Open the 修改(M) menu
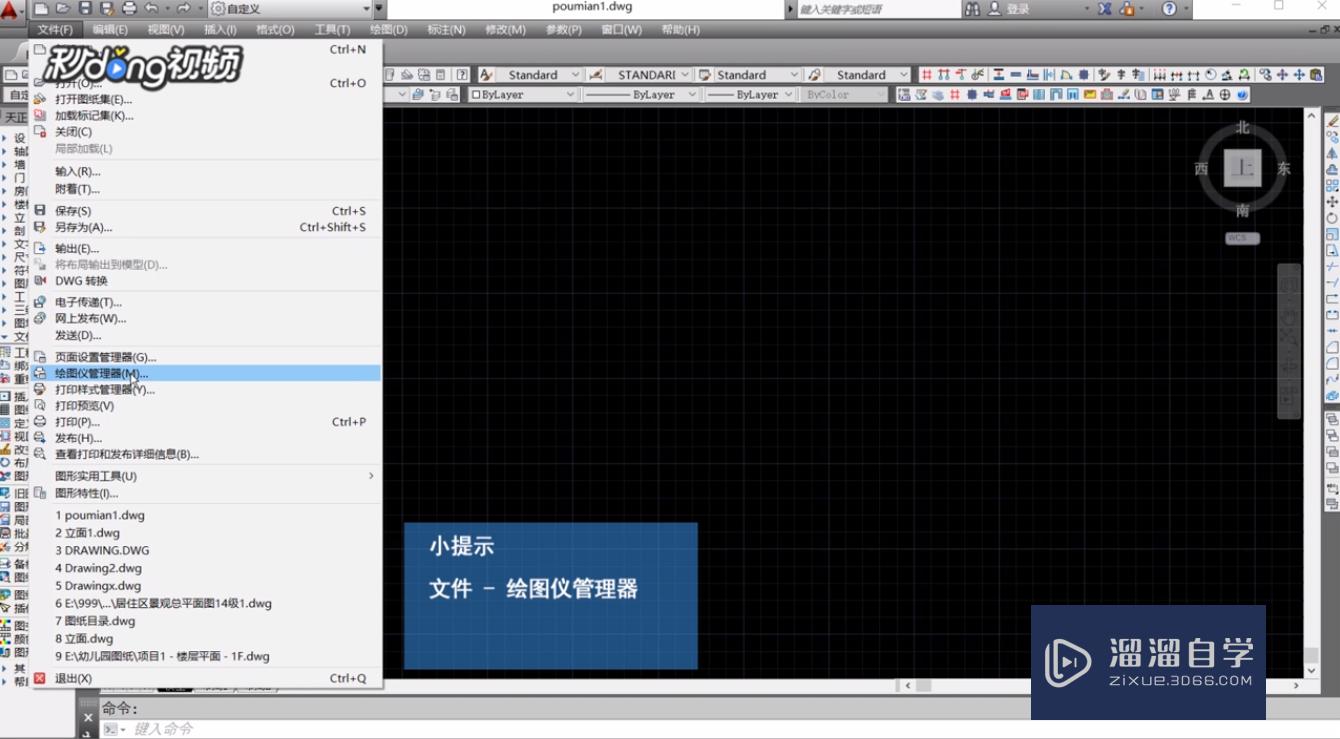The height and width of the screenshot is (739, 1340). 505,29
